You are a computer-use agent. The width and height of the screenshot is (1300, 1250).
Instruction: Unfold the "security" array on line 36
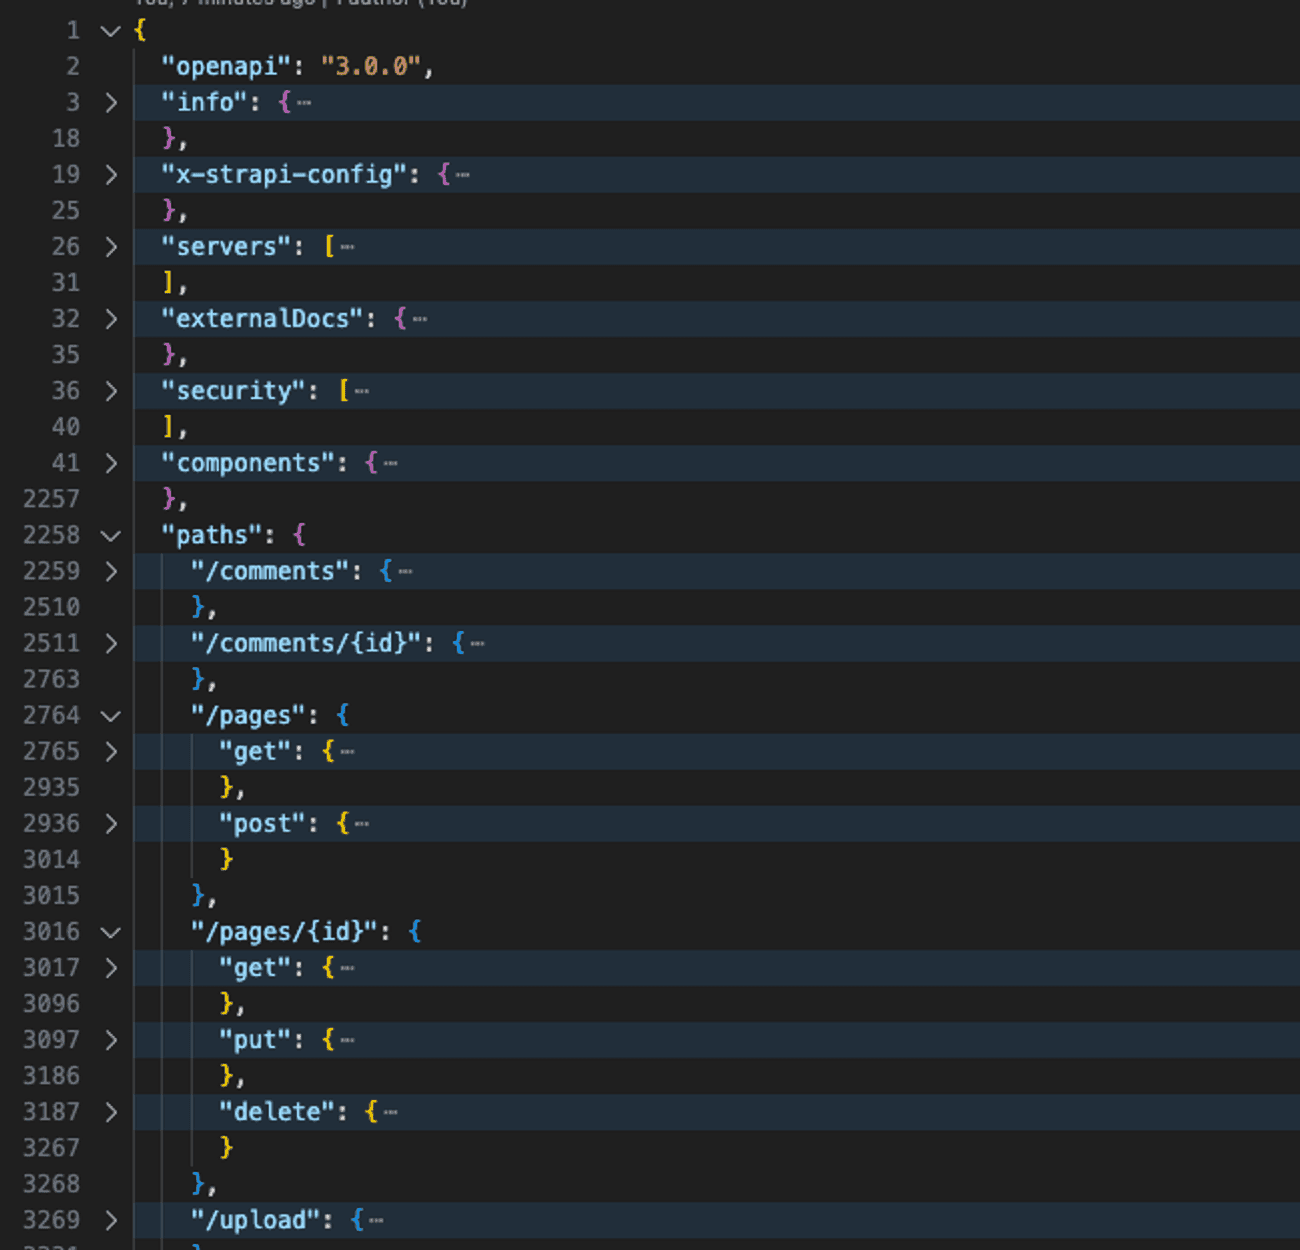tap(111, 391)
